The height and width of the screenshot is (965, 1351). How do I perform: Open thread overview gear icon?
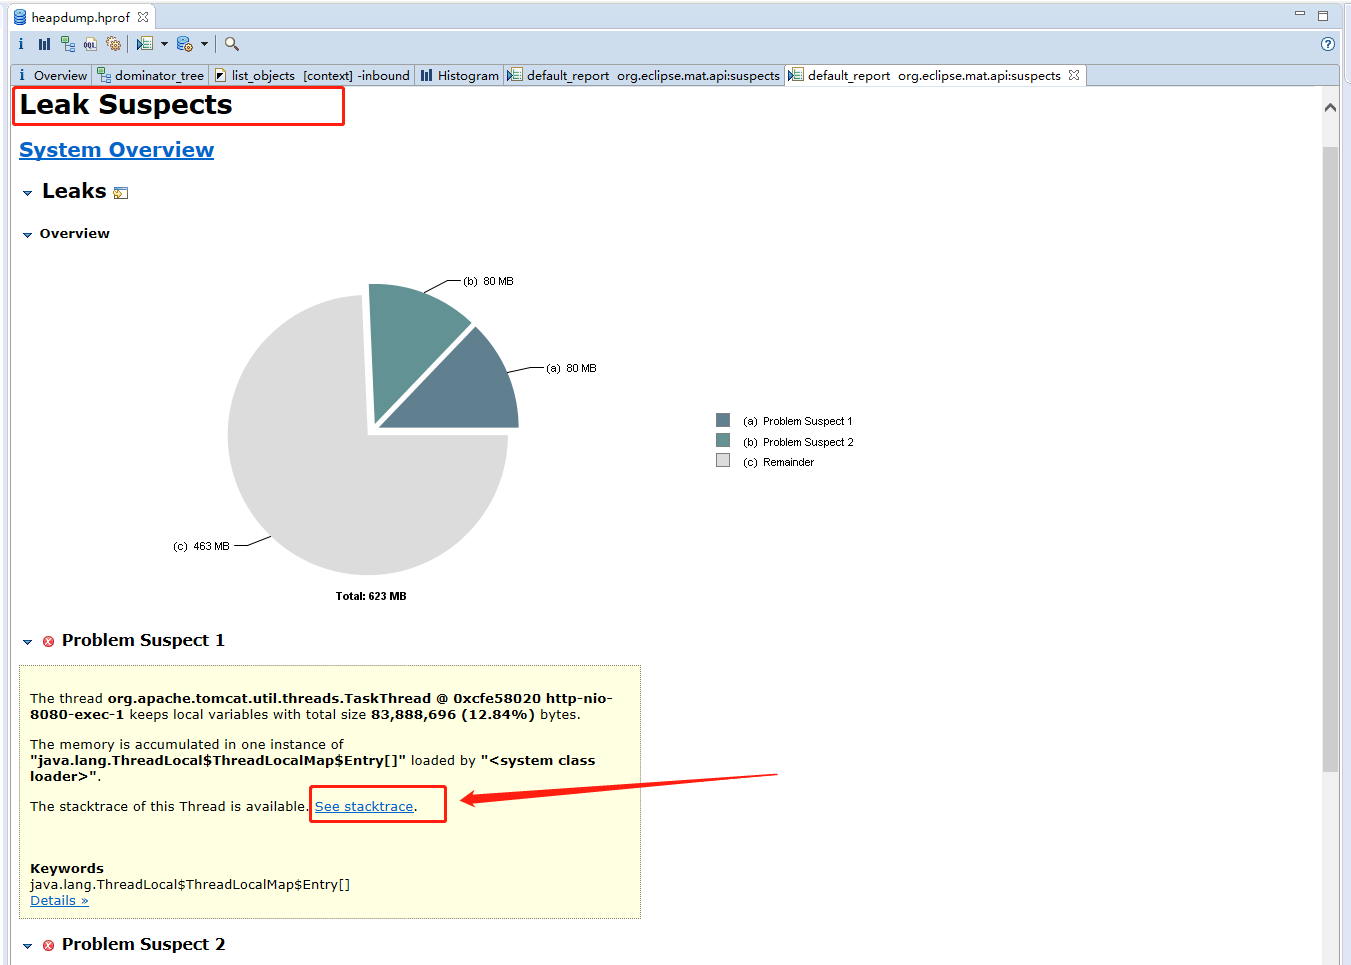(x=114, y=44)
